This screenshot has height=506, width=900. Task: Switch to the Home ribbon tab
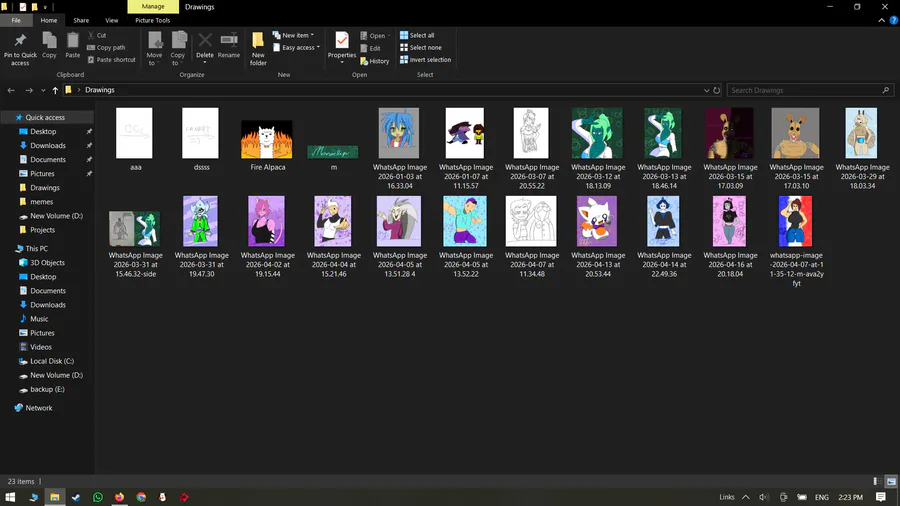(49, 20)
